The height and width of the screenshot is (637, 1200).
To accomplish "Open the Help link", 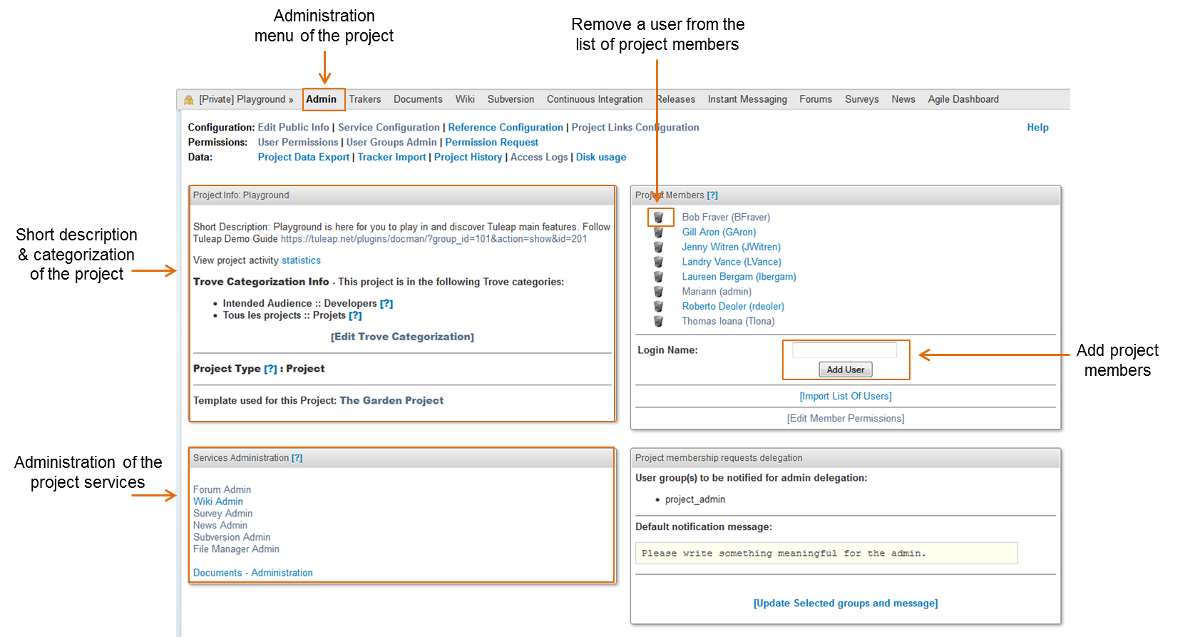I will click(1038, 128).
